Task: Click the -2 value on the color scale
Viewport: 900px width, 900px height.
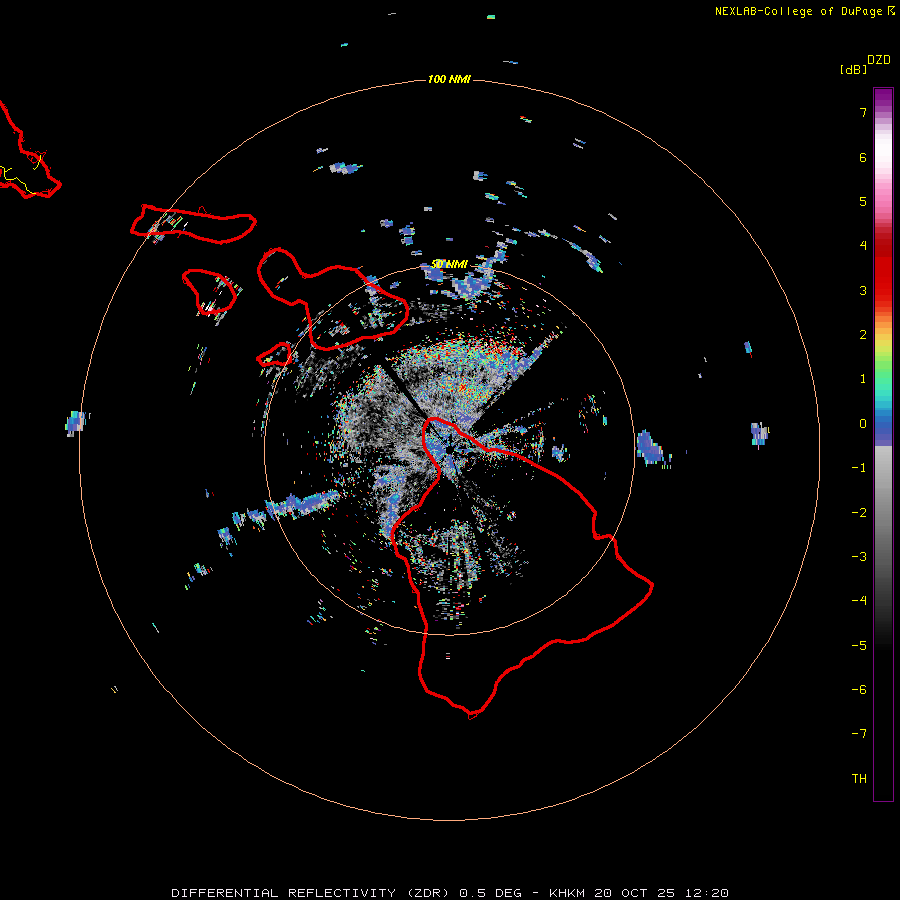Action: pos(859,513)
